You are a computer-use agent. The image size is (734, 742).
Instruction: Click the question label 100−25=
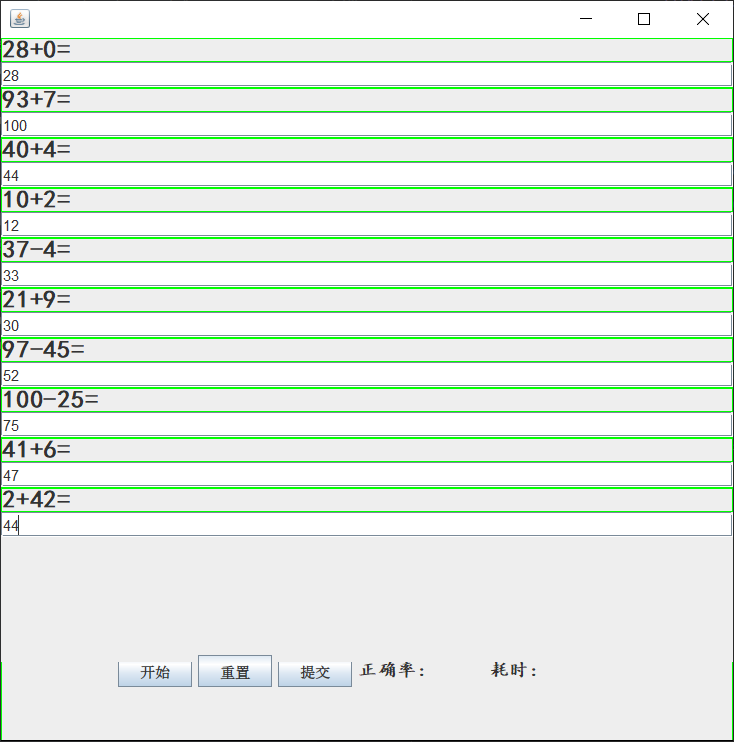(367, 400)
